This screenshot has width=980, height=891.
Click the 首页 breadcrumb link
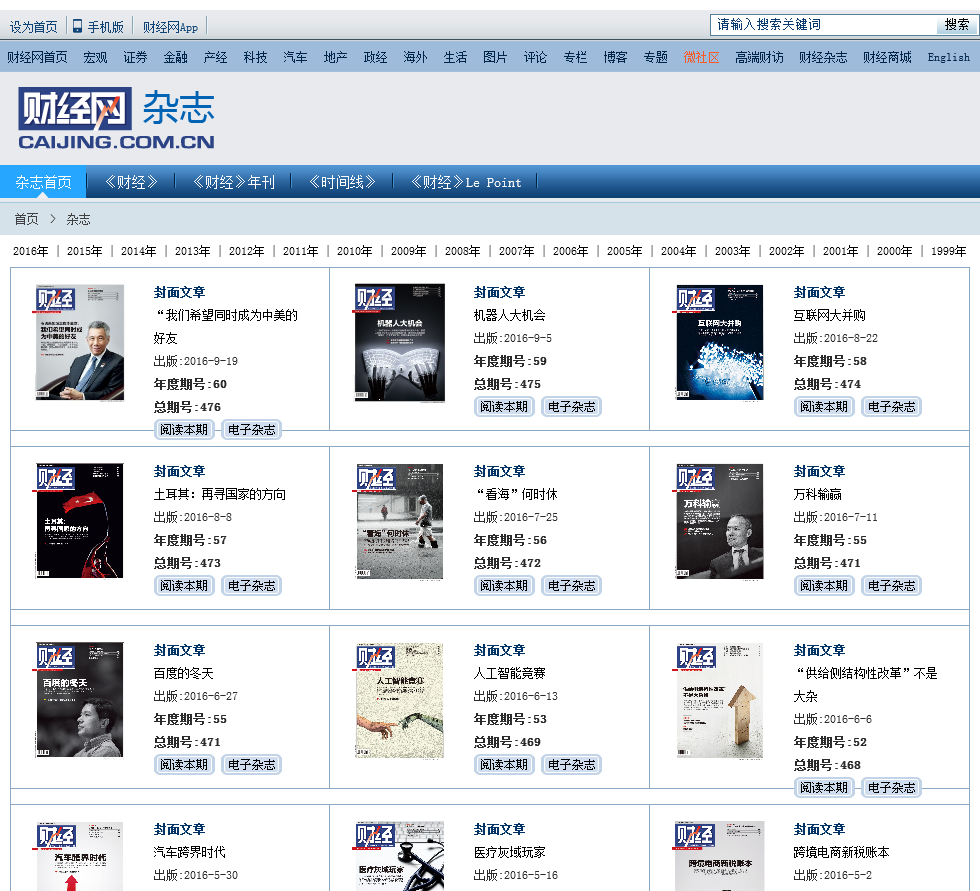(26, 219)
